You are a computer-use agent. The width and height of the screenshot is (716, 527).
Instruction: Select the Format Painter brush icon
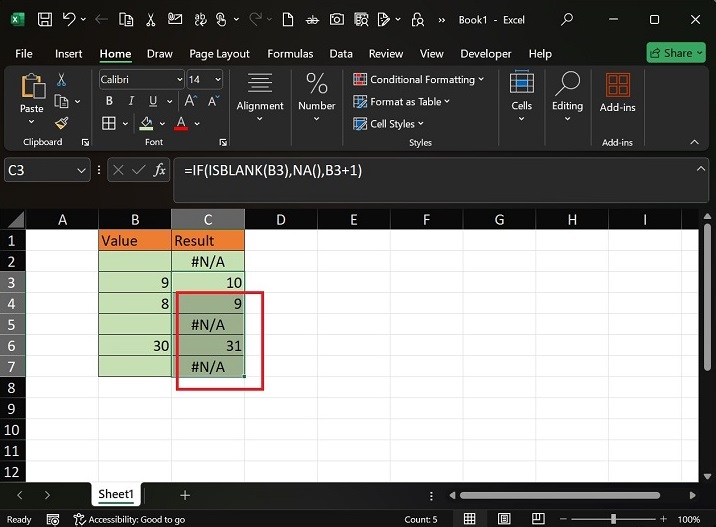pyautogui.click(x=62, y=123)
